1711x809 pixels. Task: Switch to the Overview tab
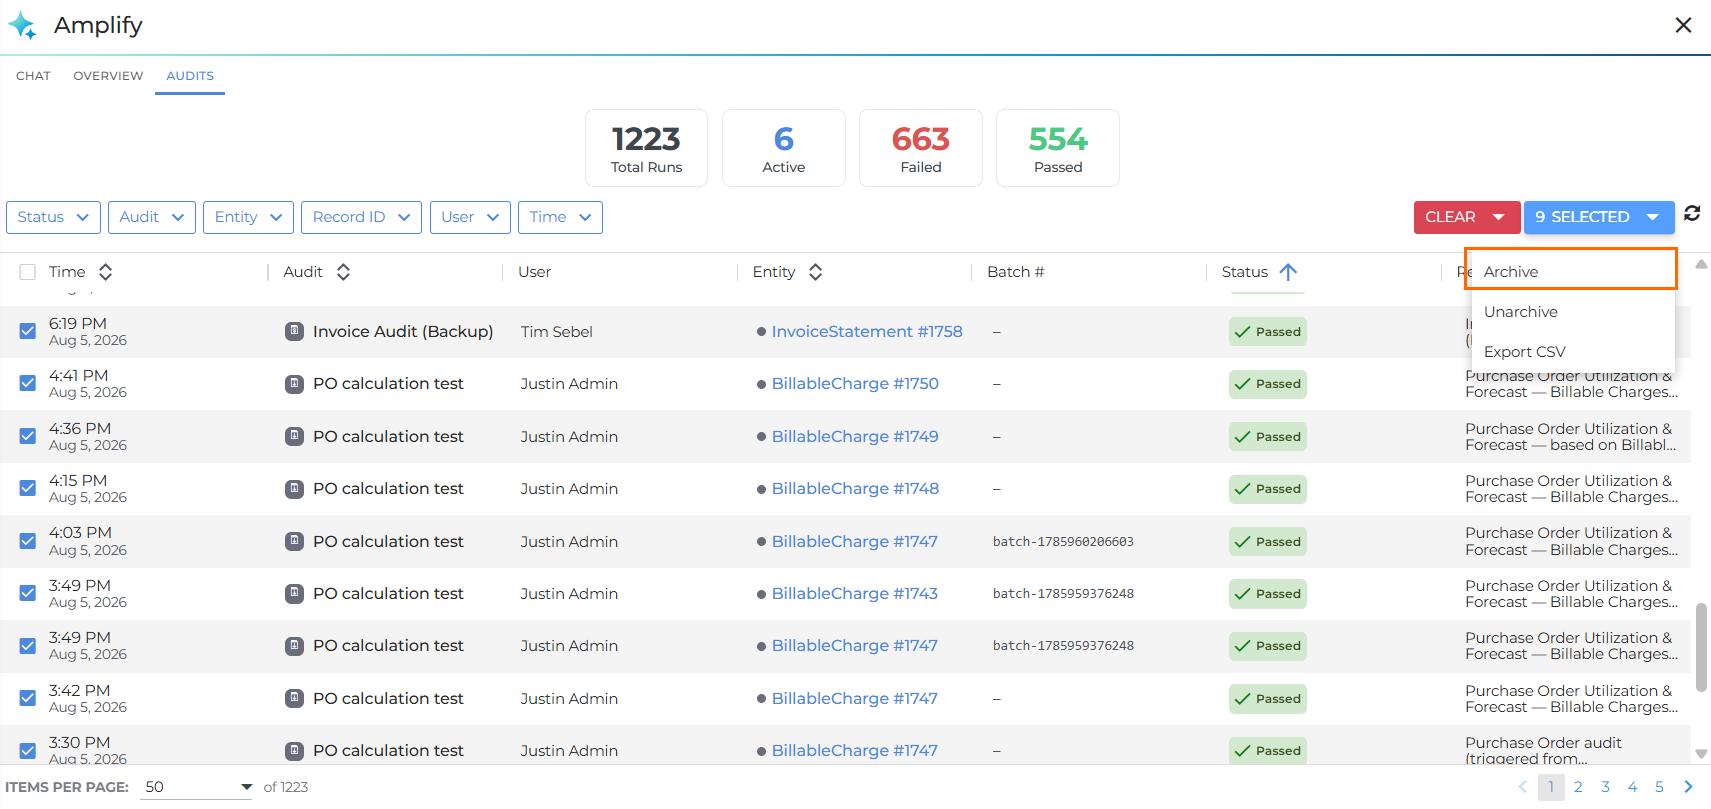click(x=108, y=76)
